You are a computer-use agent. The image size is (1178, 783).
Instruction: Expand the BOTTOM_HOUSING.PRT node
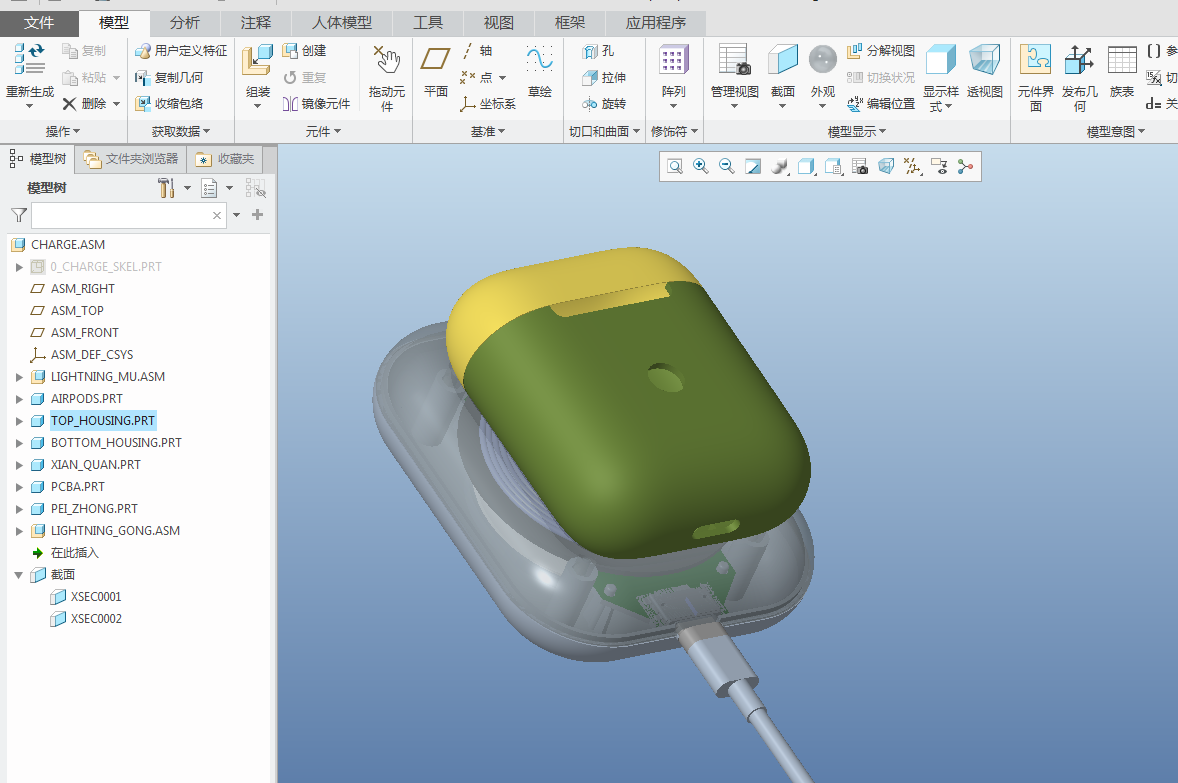point(20,443)
